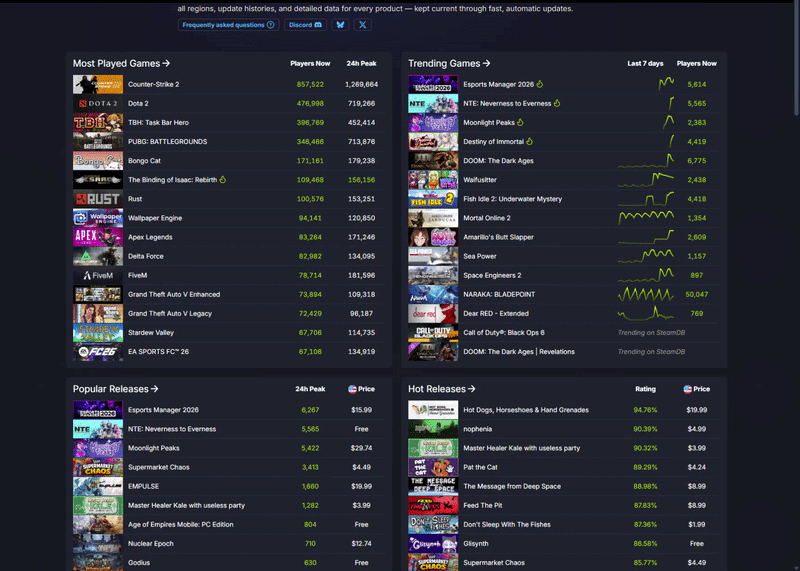Click flame icon beside Destiny of Immortal
The image size is (800, 571).
pyautogui.click(x=530, y=141)
